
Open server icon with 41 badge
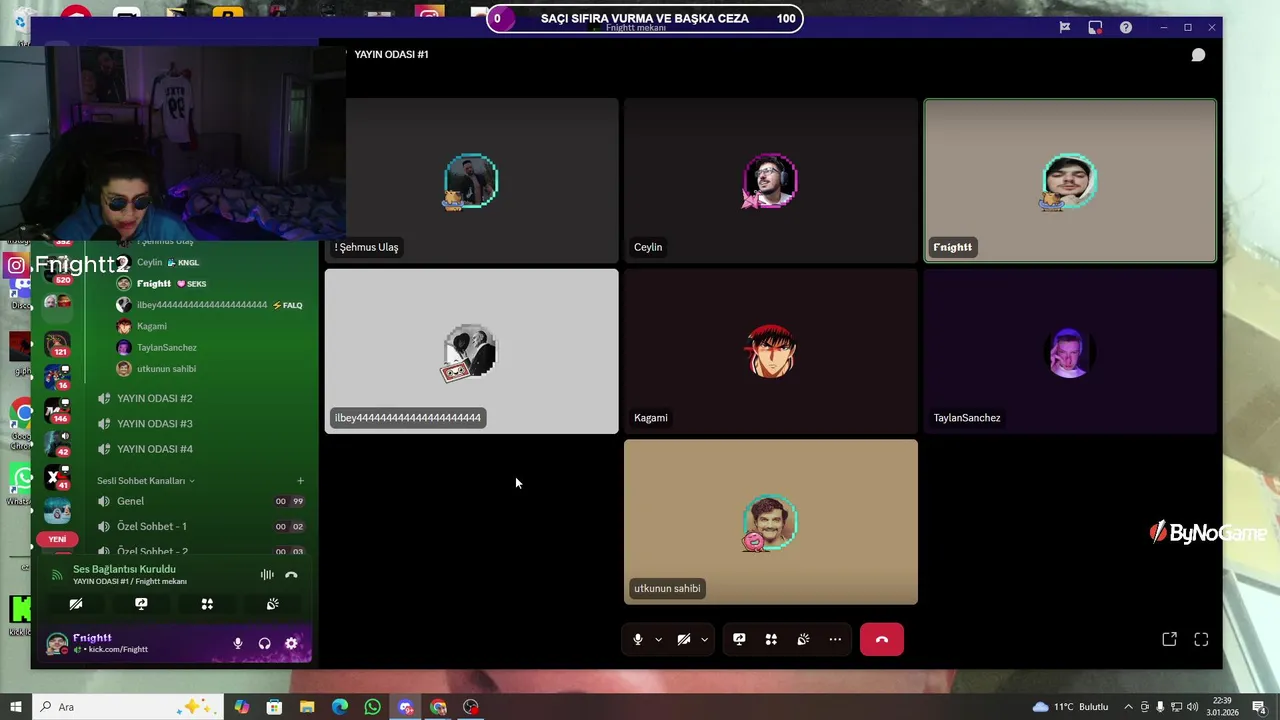(57, 477)
